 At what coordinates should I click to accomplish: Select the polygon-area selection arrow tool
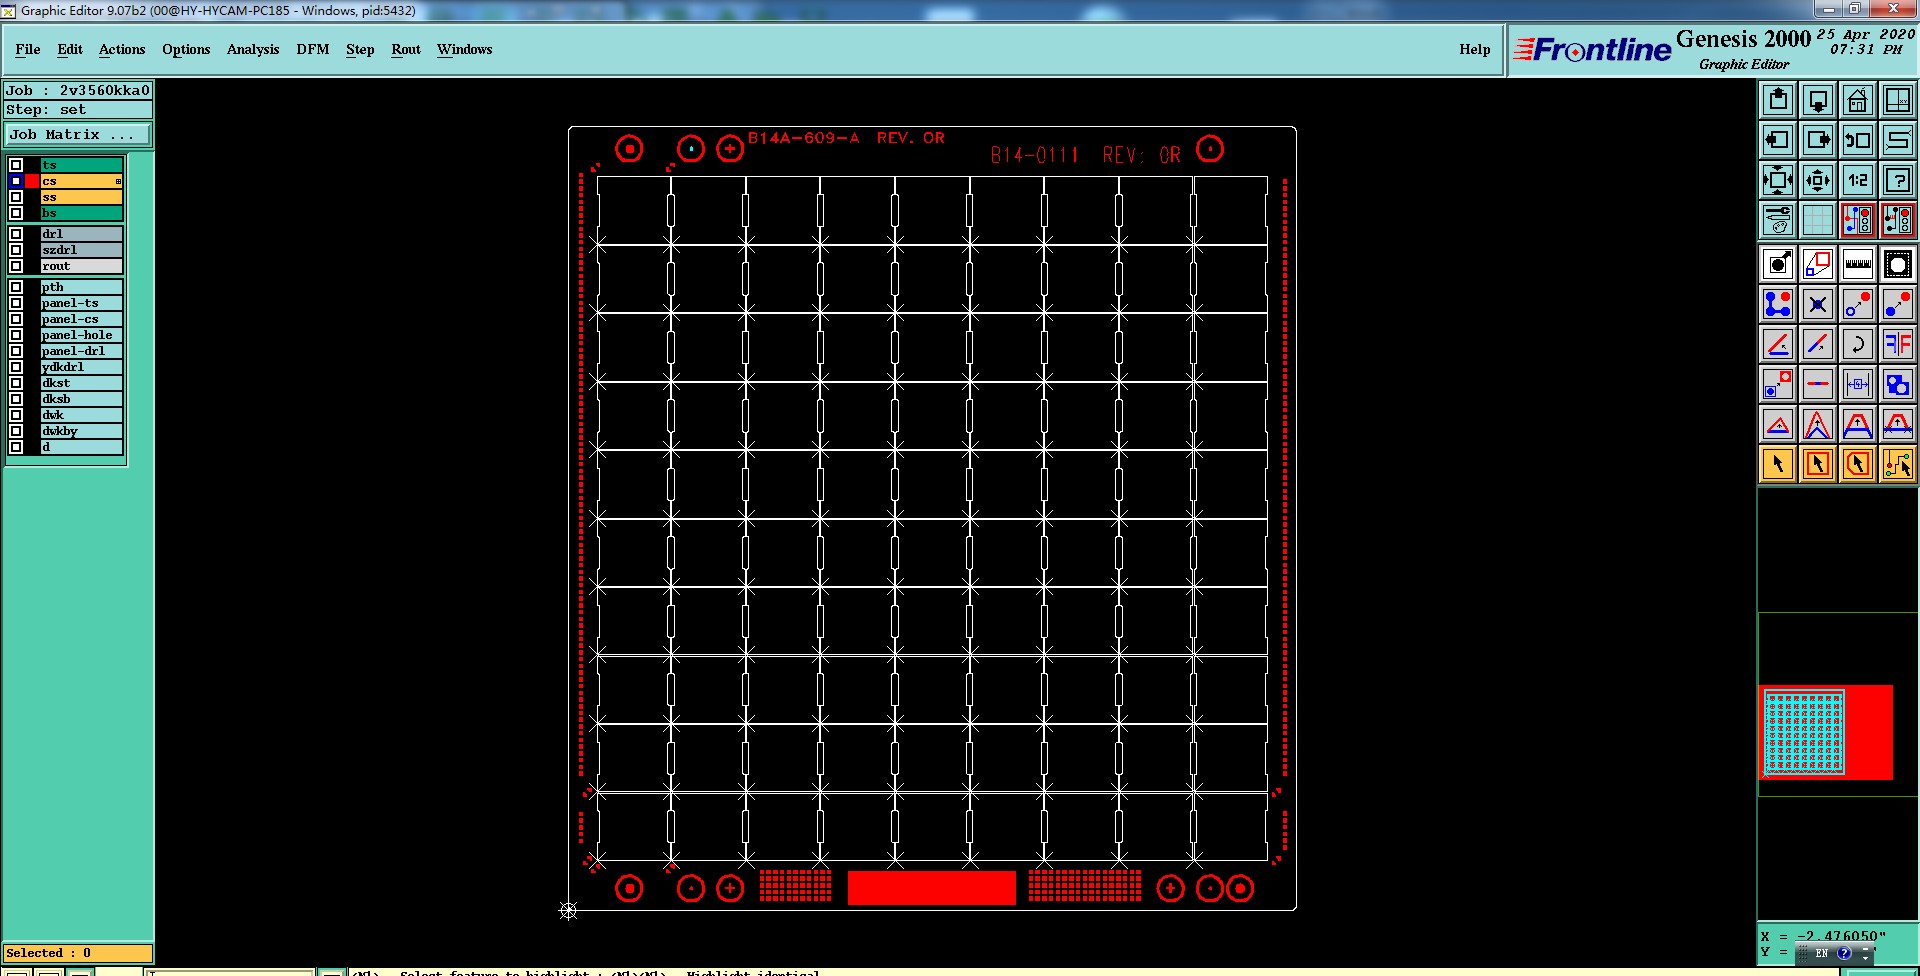click(x=1858, y=465)
